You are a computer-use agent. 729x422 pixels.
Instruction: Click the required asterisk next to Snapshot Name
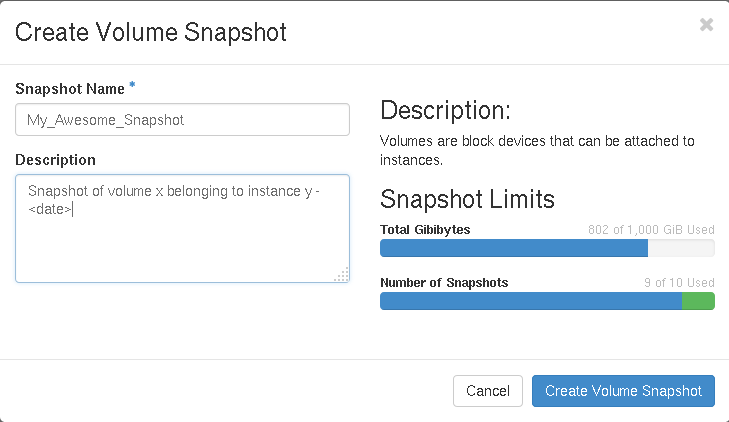132,85
